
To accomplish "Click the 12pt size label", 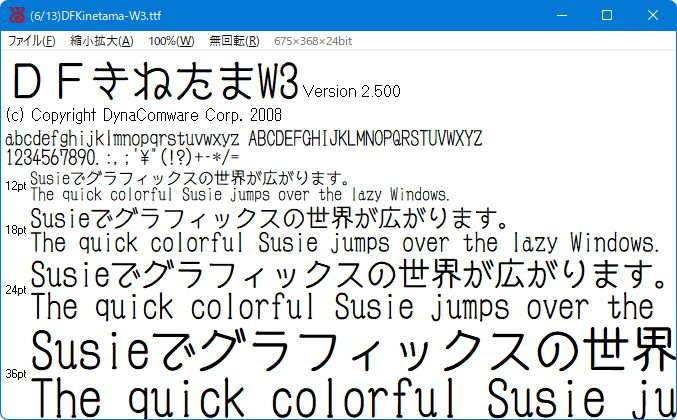I will tap(16, 186).
